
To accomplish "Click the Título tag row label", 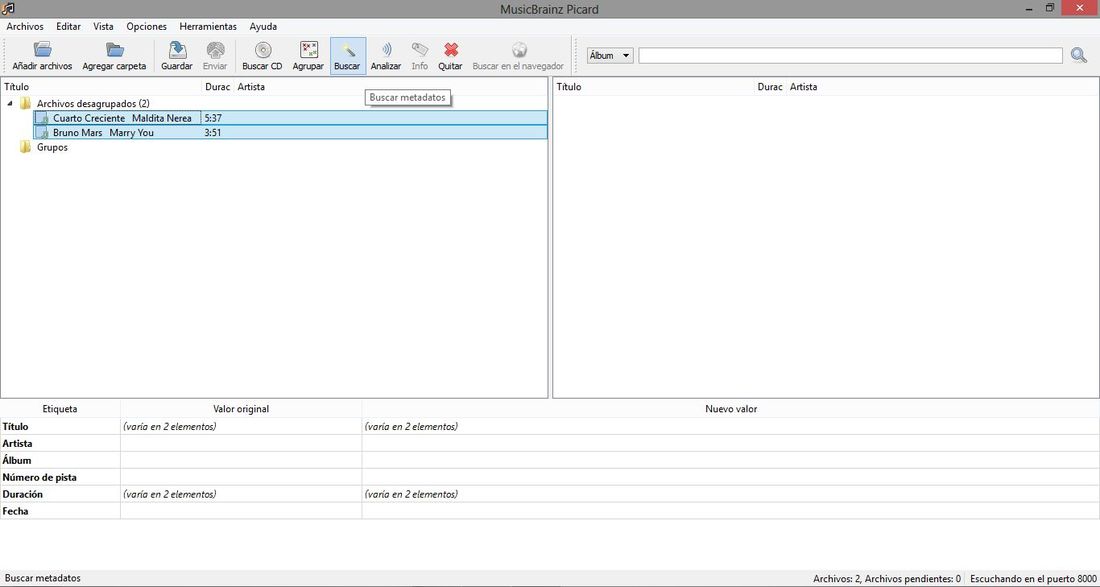I will 15,426.
